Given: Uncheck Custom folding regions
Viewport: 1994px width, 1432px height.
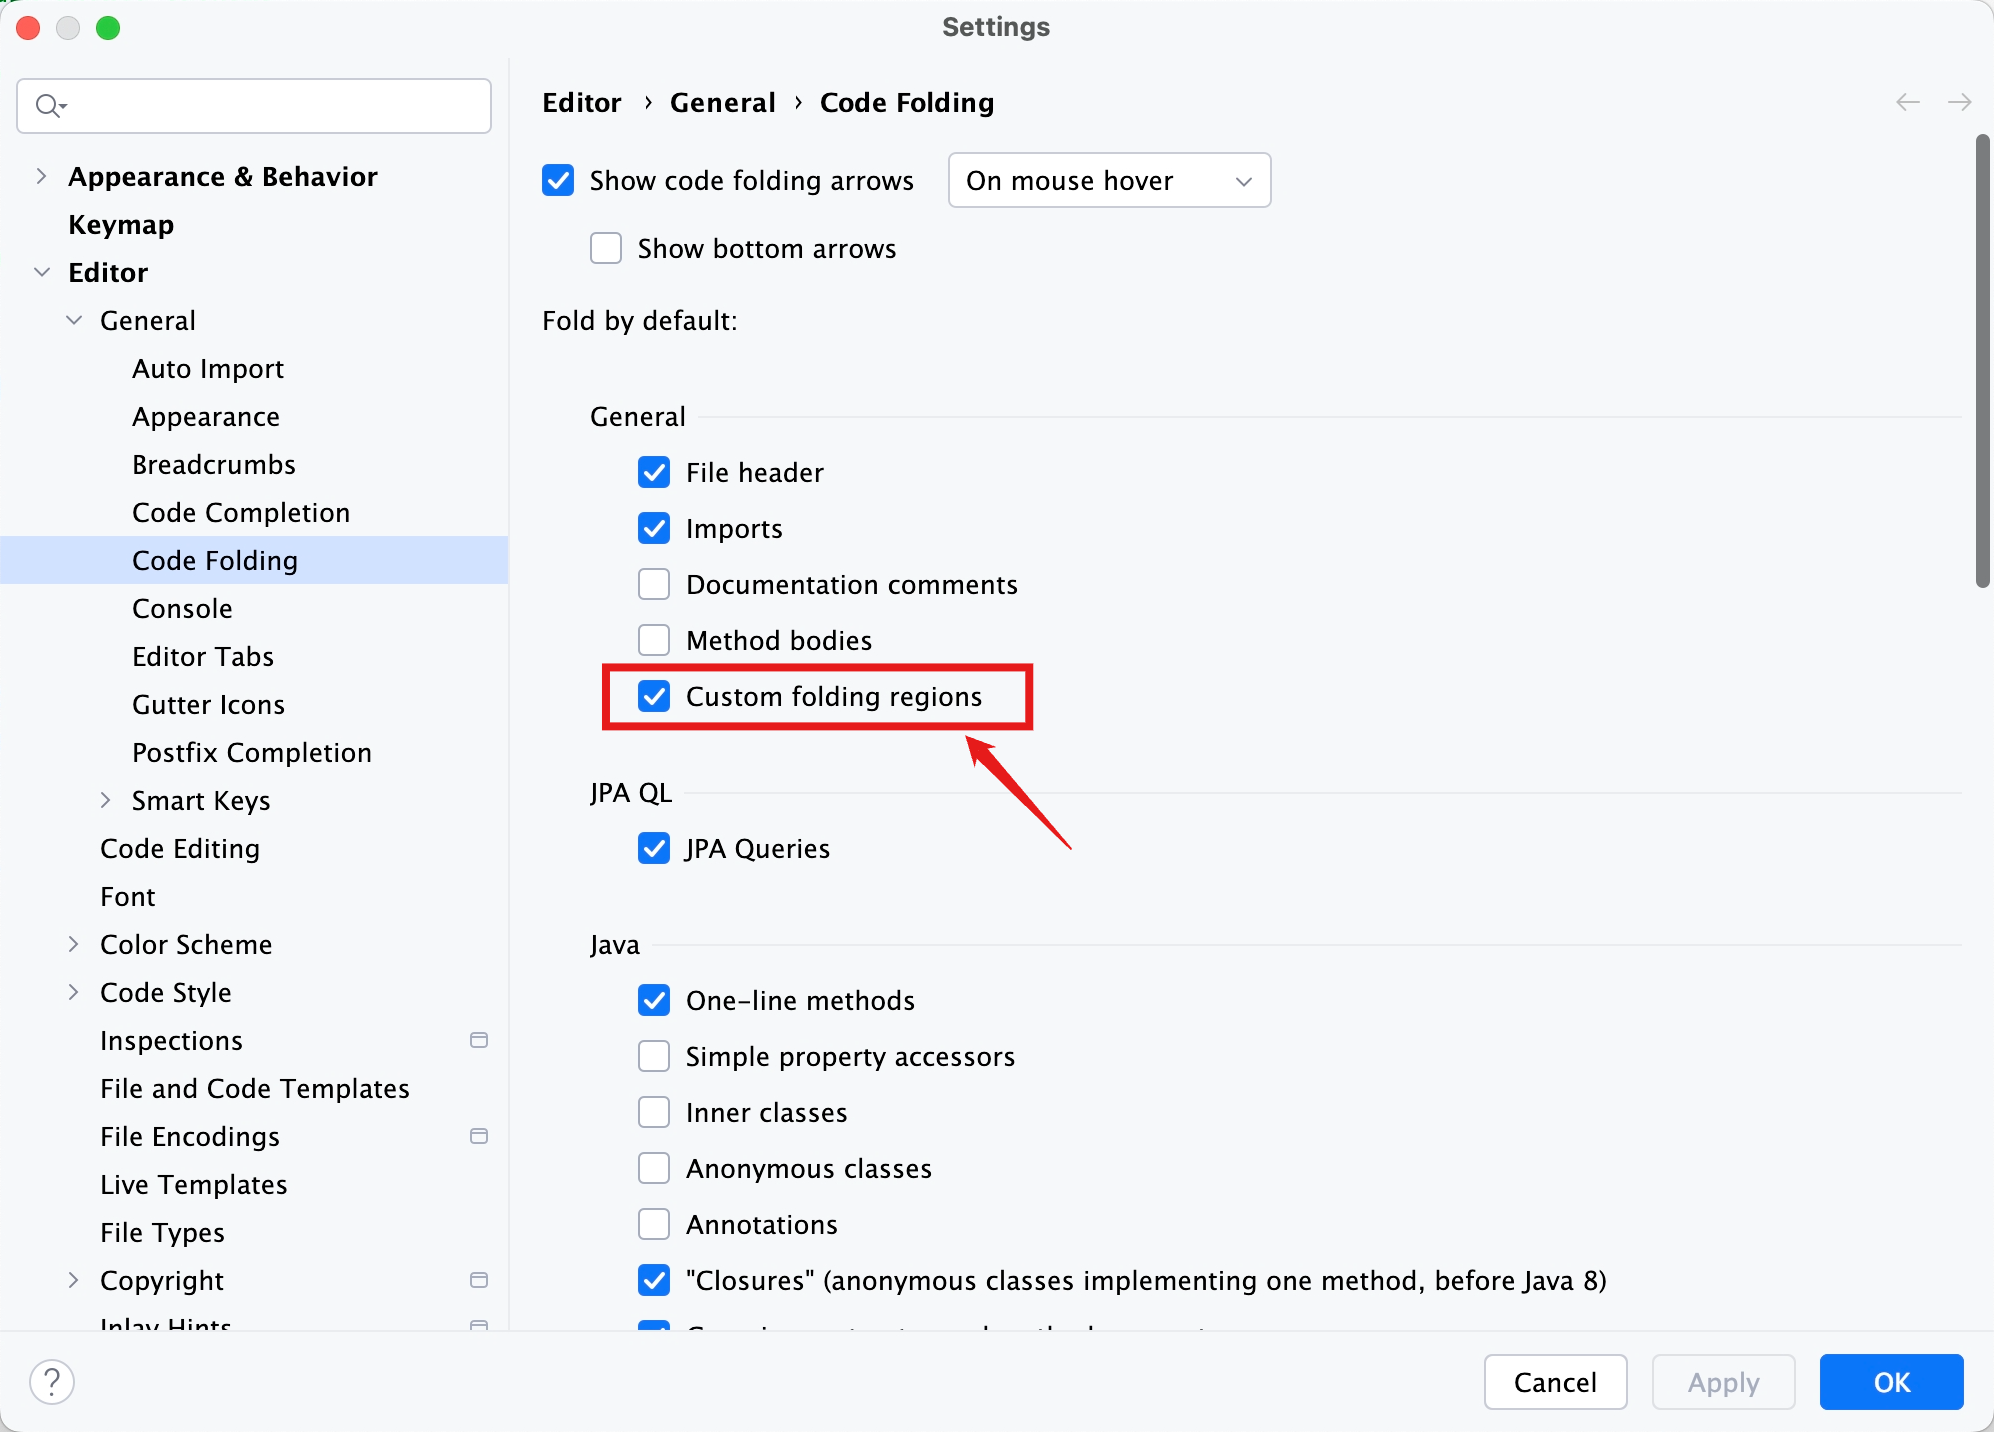Looking at the screenshot, I should tap(654, 696).
